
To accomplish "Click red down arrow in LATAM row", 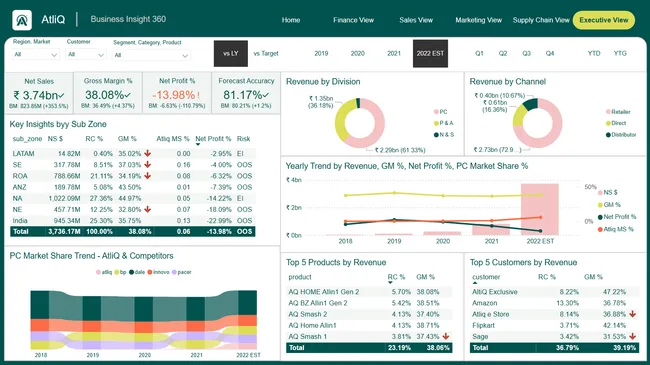I will tap(147, 153).
